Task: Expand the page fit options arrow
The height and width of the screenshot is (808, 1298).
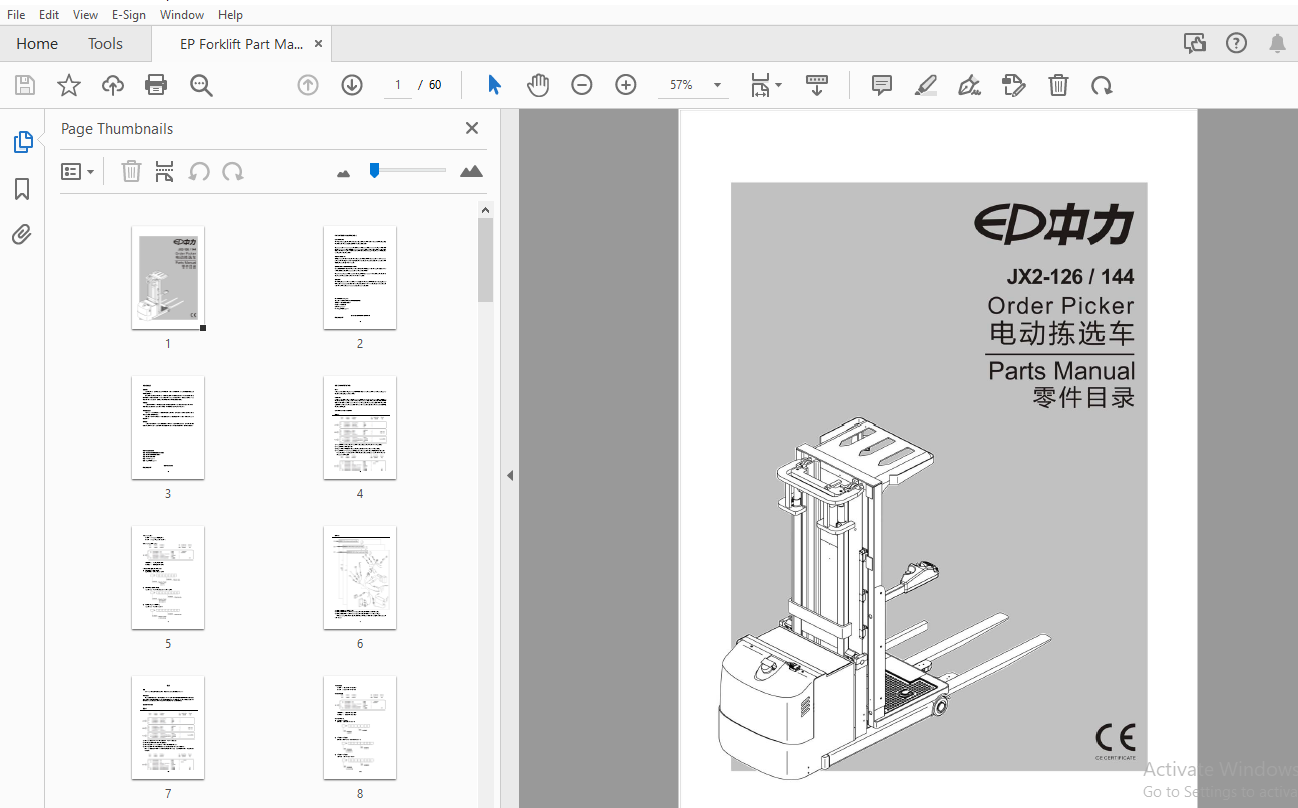Action: point(779,86)
